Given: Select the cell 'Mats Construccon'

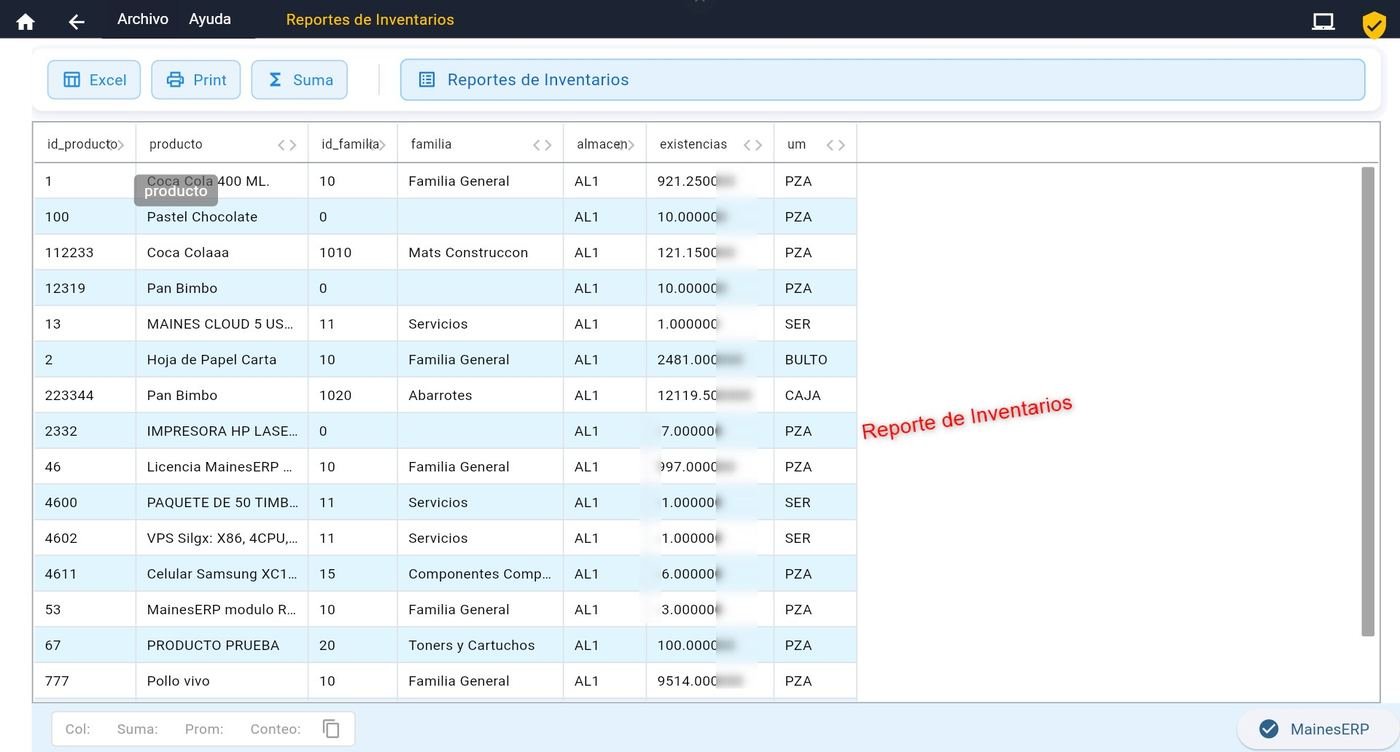Looking at the screenshot, I should pos(480,253).
